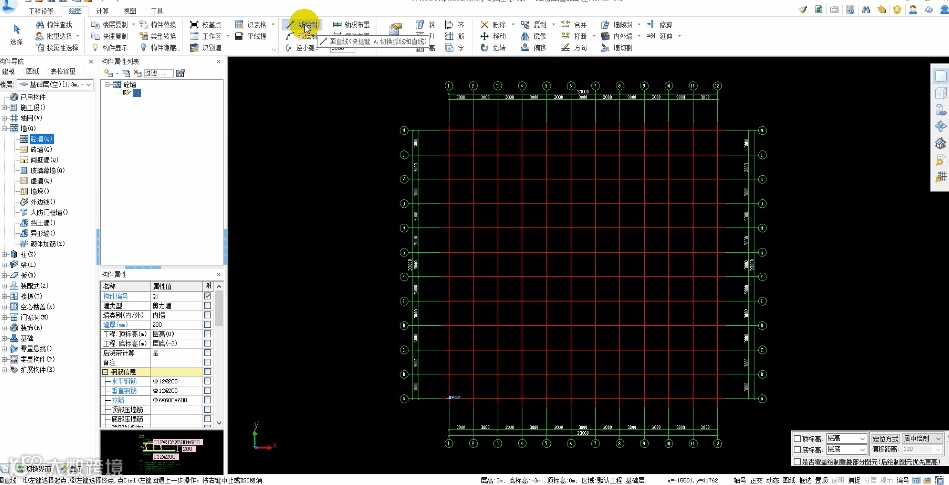
Task: Toggle checkbox on 后浇带计算 property row
Action: (208, 353)
